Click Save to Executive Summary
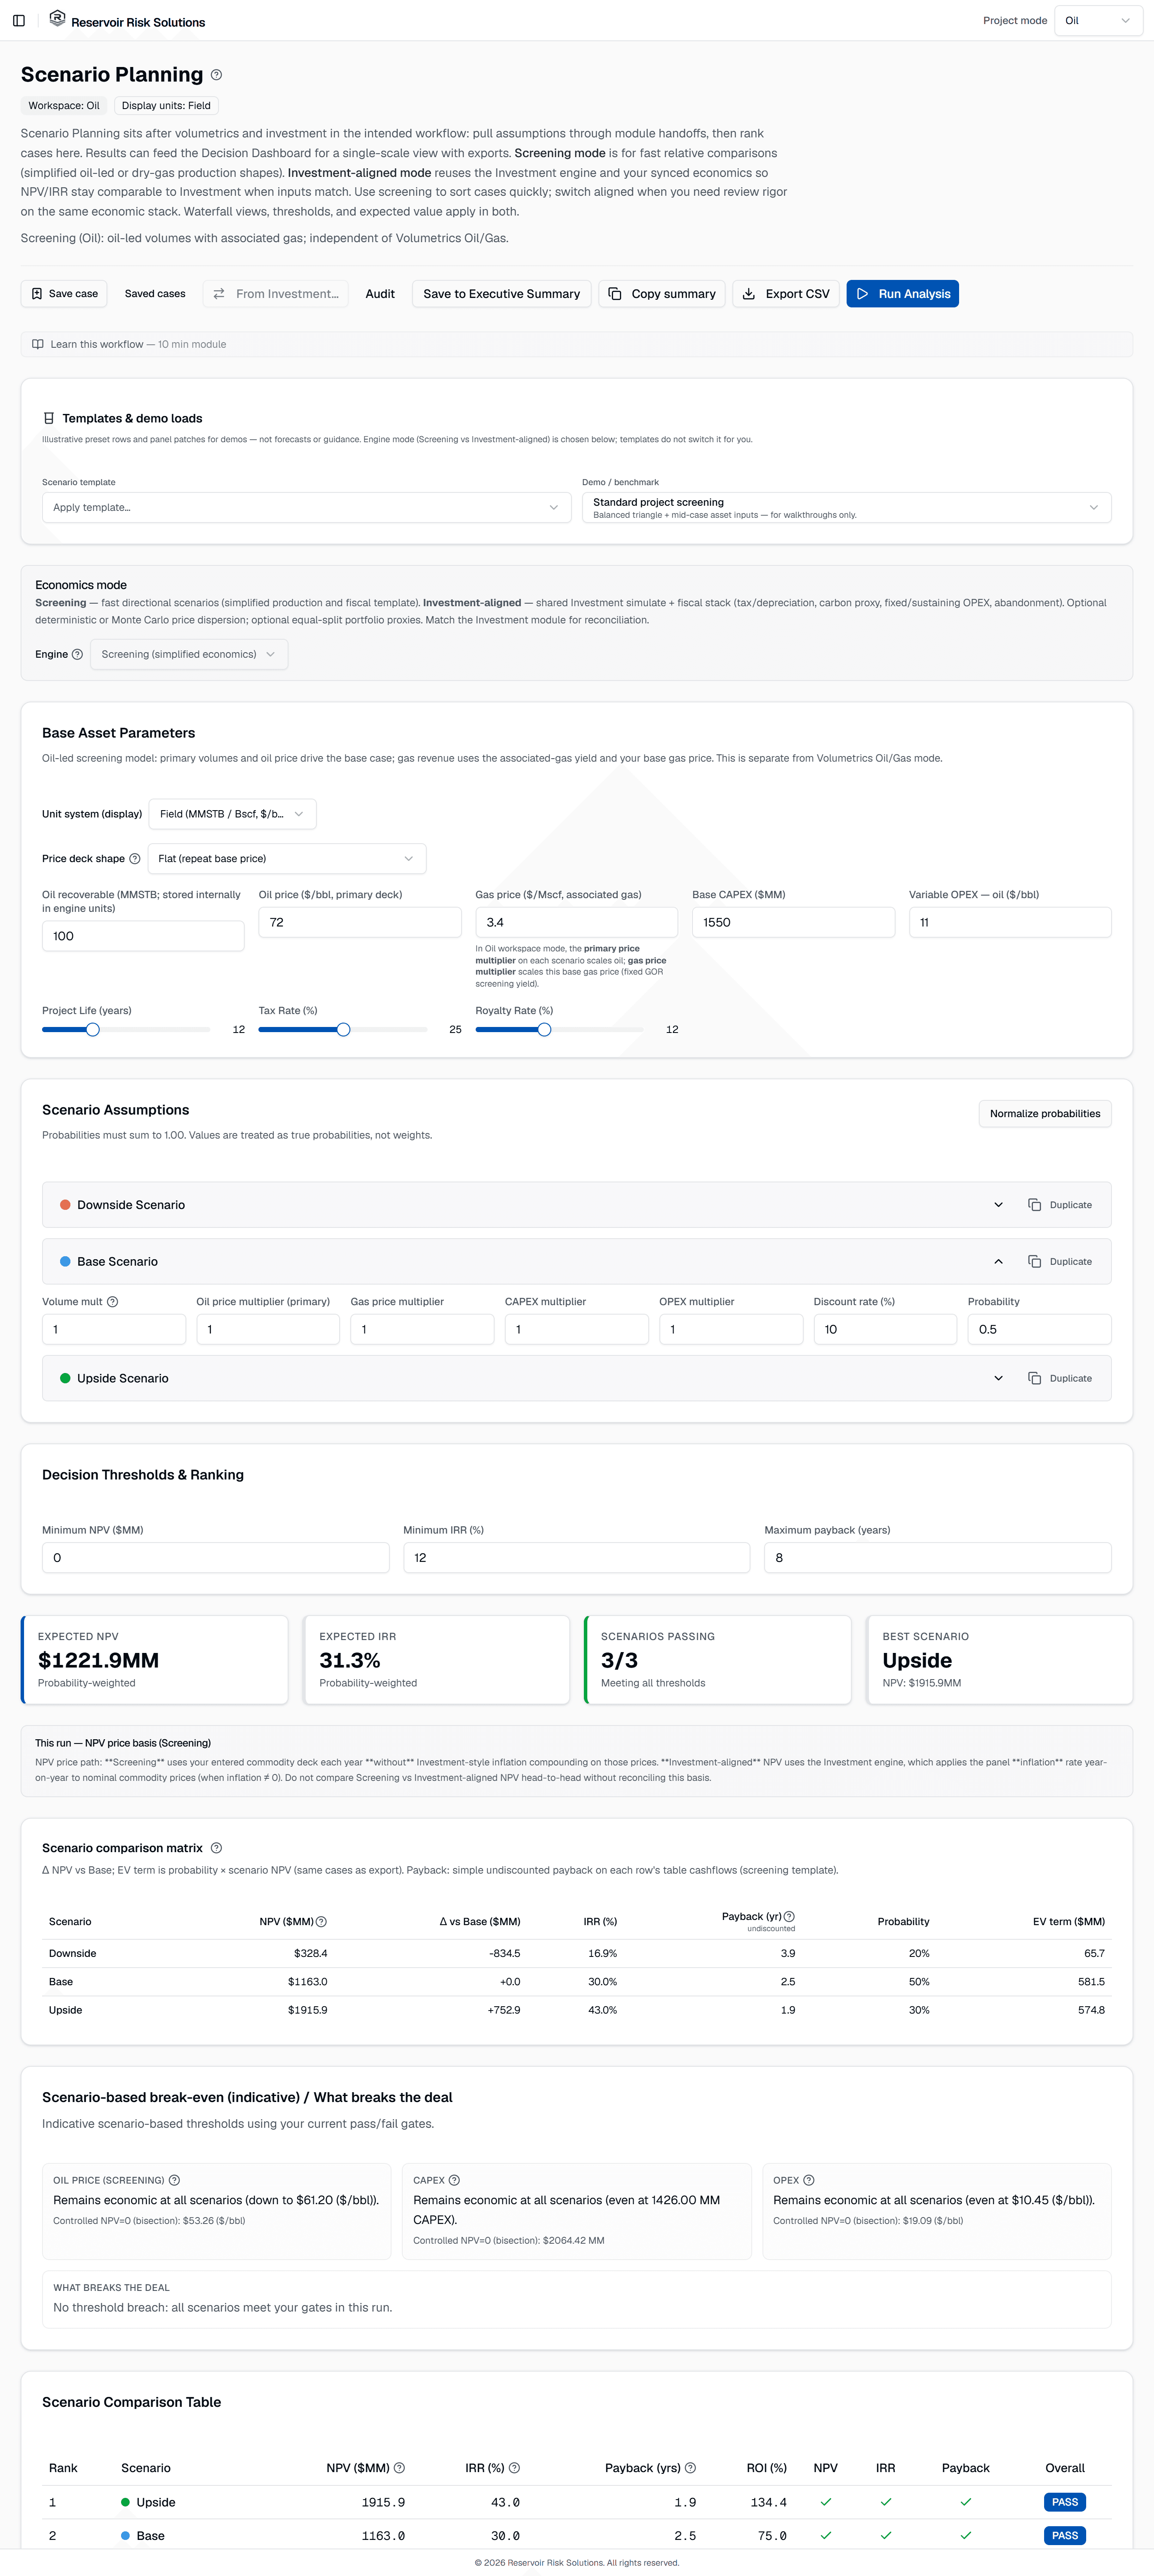Screen dimensions: 1154x2576 501,294
